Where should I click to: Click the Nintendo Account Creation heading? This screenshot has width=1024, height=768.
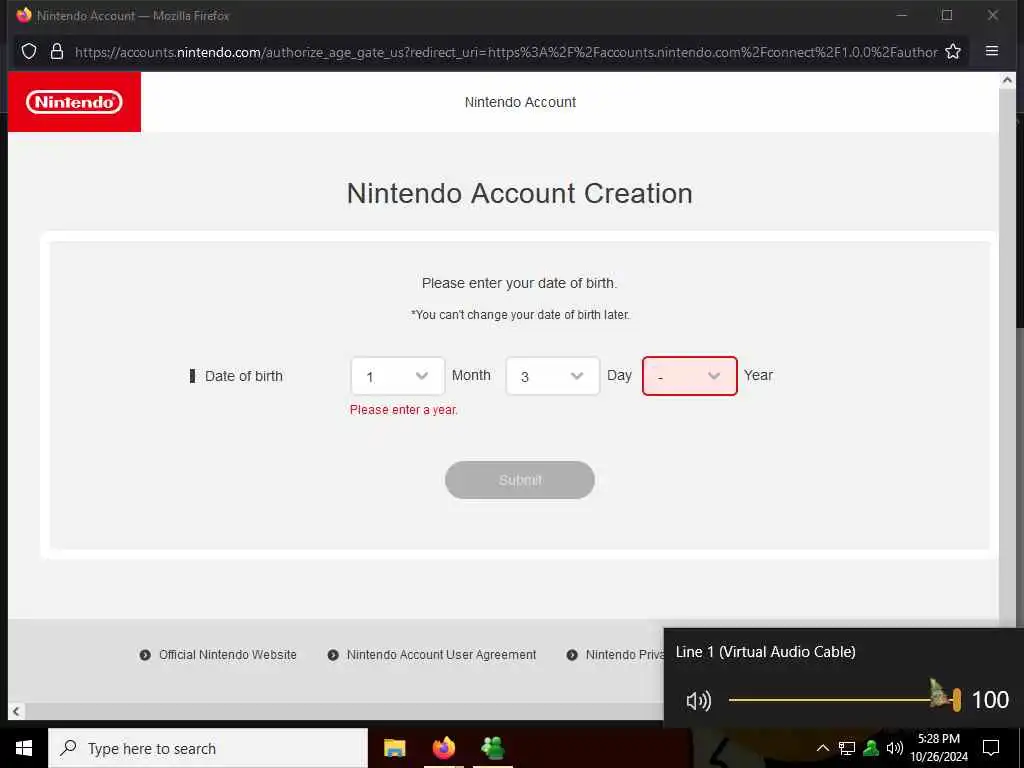click(519, 193)
